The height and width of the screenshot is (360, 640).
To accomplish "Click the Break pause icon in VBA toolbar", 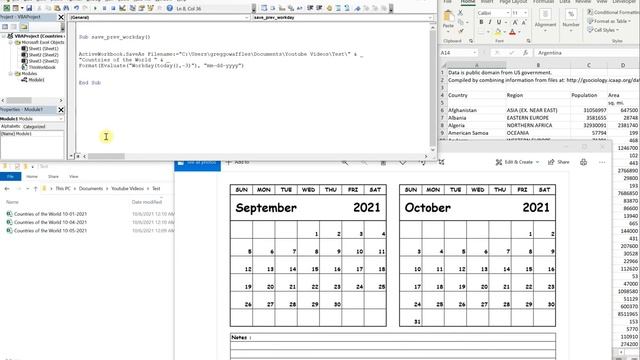I will tap(104, 8).
